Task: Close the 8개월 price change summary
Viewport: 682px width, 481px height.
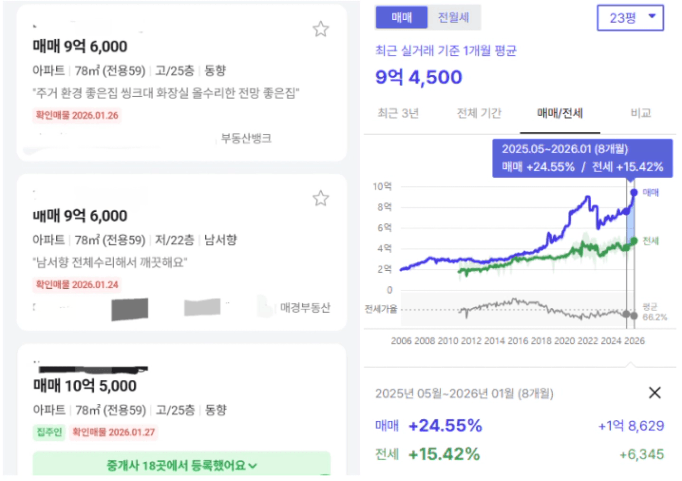Action: 654,393
